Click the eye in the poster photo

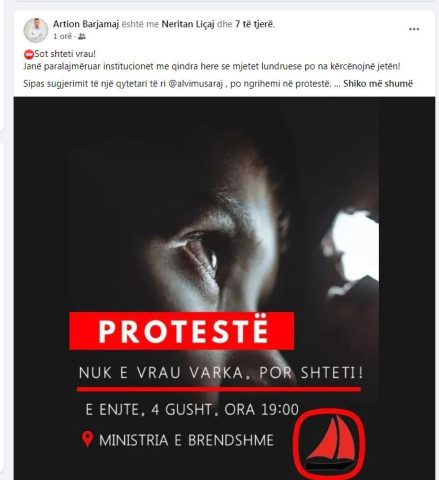[x=202, y=255]
